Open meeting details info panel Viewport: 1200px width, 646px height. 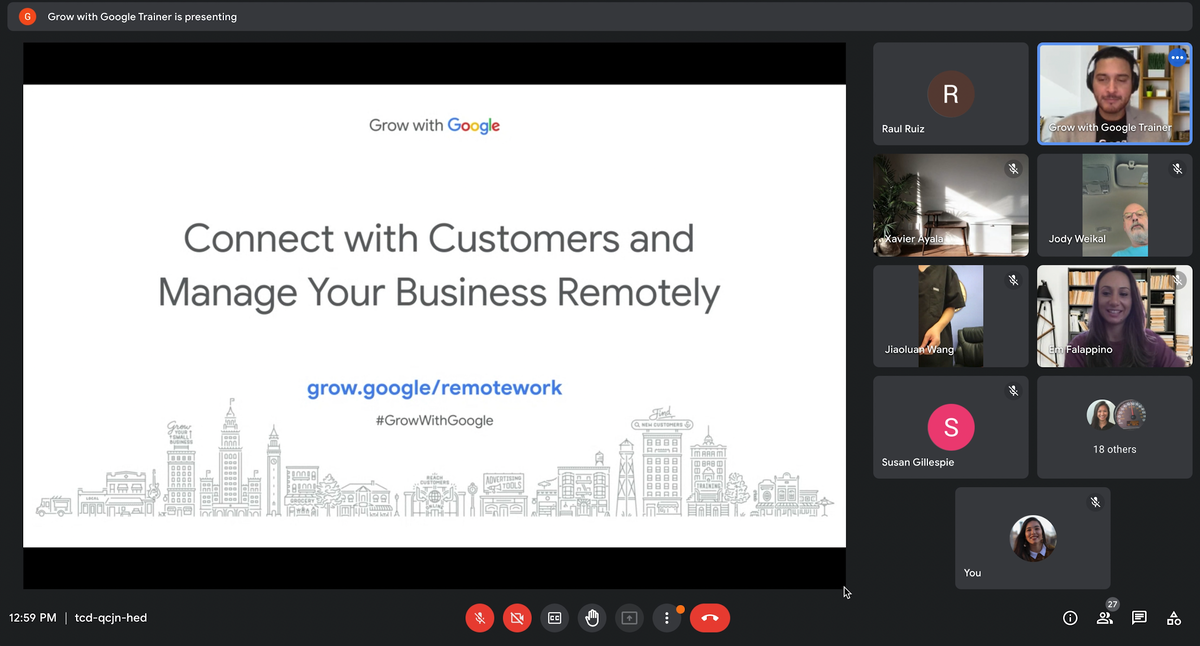click(1070, 618)
